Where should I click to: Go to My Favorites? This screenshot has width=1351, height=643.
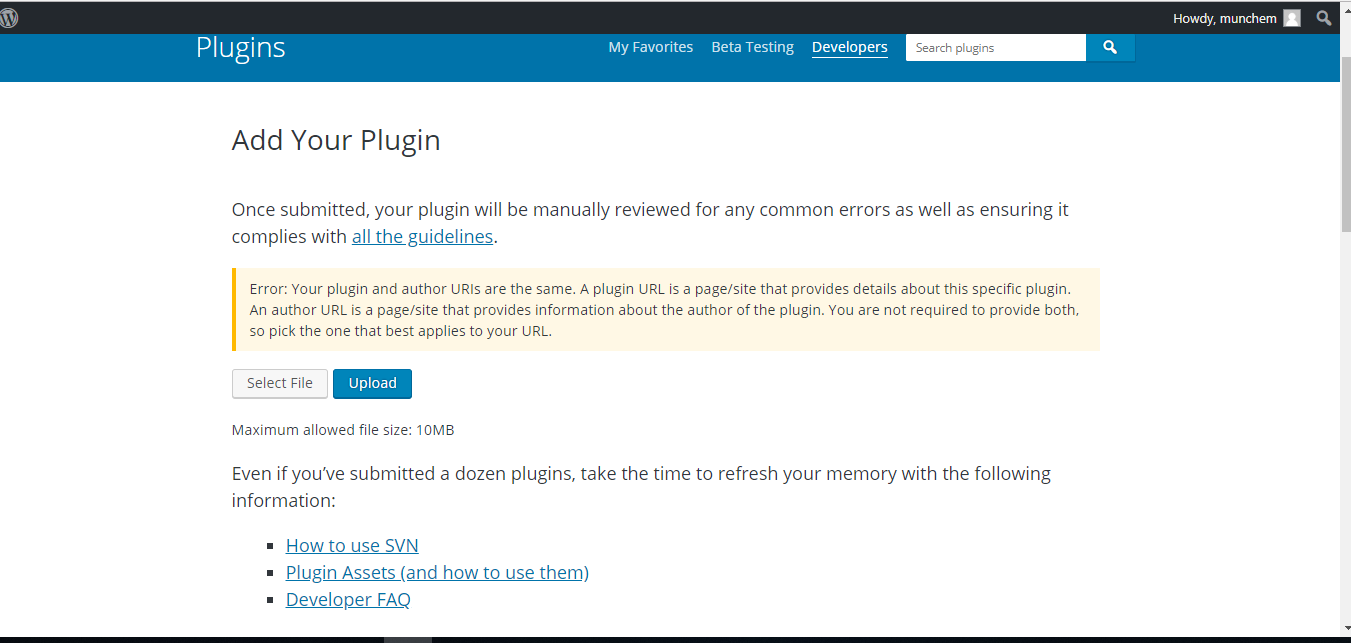click(650, 47)
